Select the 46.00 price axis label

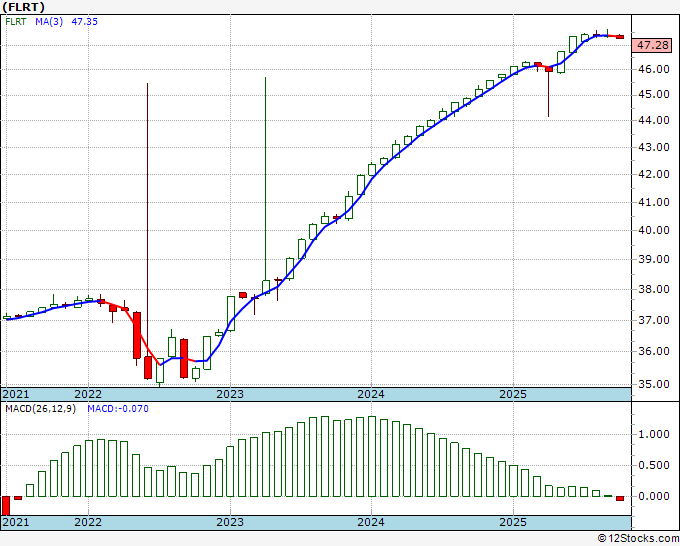(x=654, y=69)
